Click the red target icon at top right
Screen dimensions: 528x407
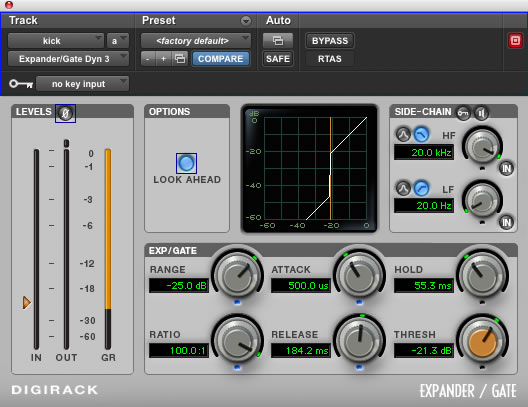[x=515, y=41]
